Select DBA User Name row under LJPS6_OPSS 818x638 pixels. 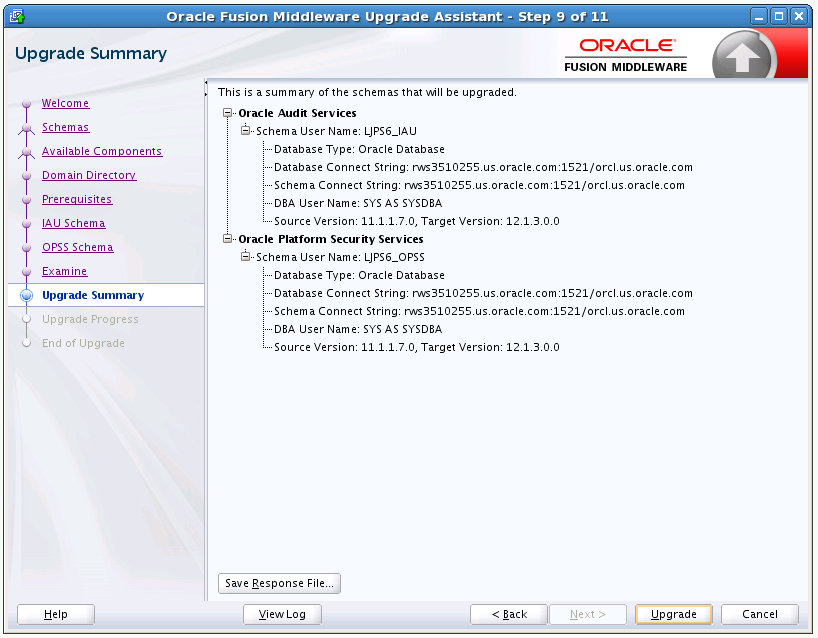(358, 329)
